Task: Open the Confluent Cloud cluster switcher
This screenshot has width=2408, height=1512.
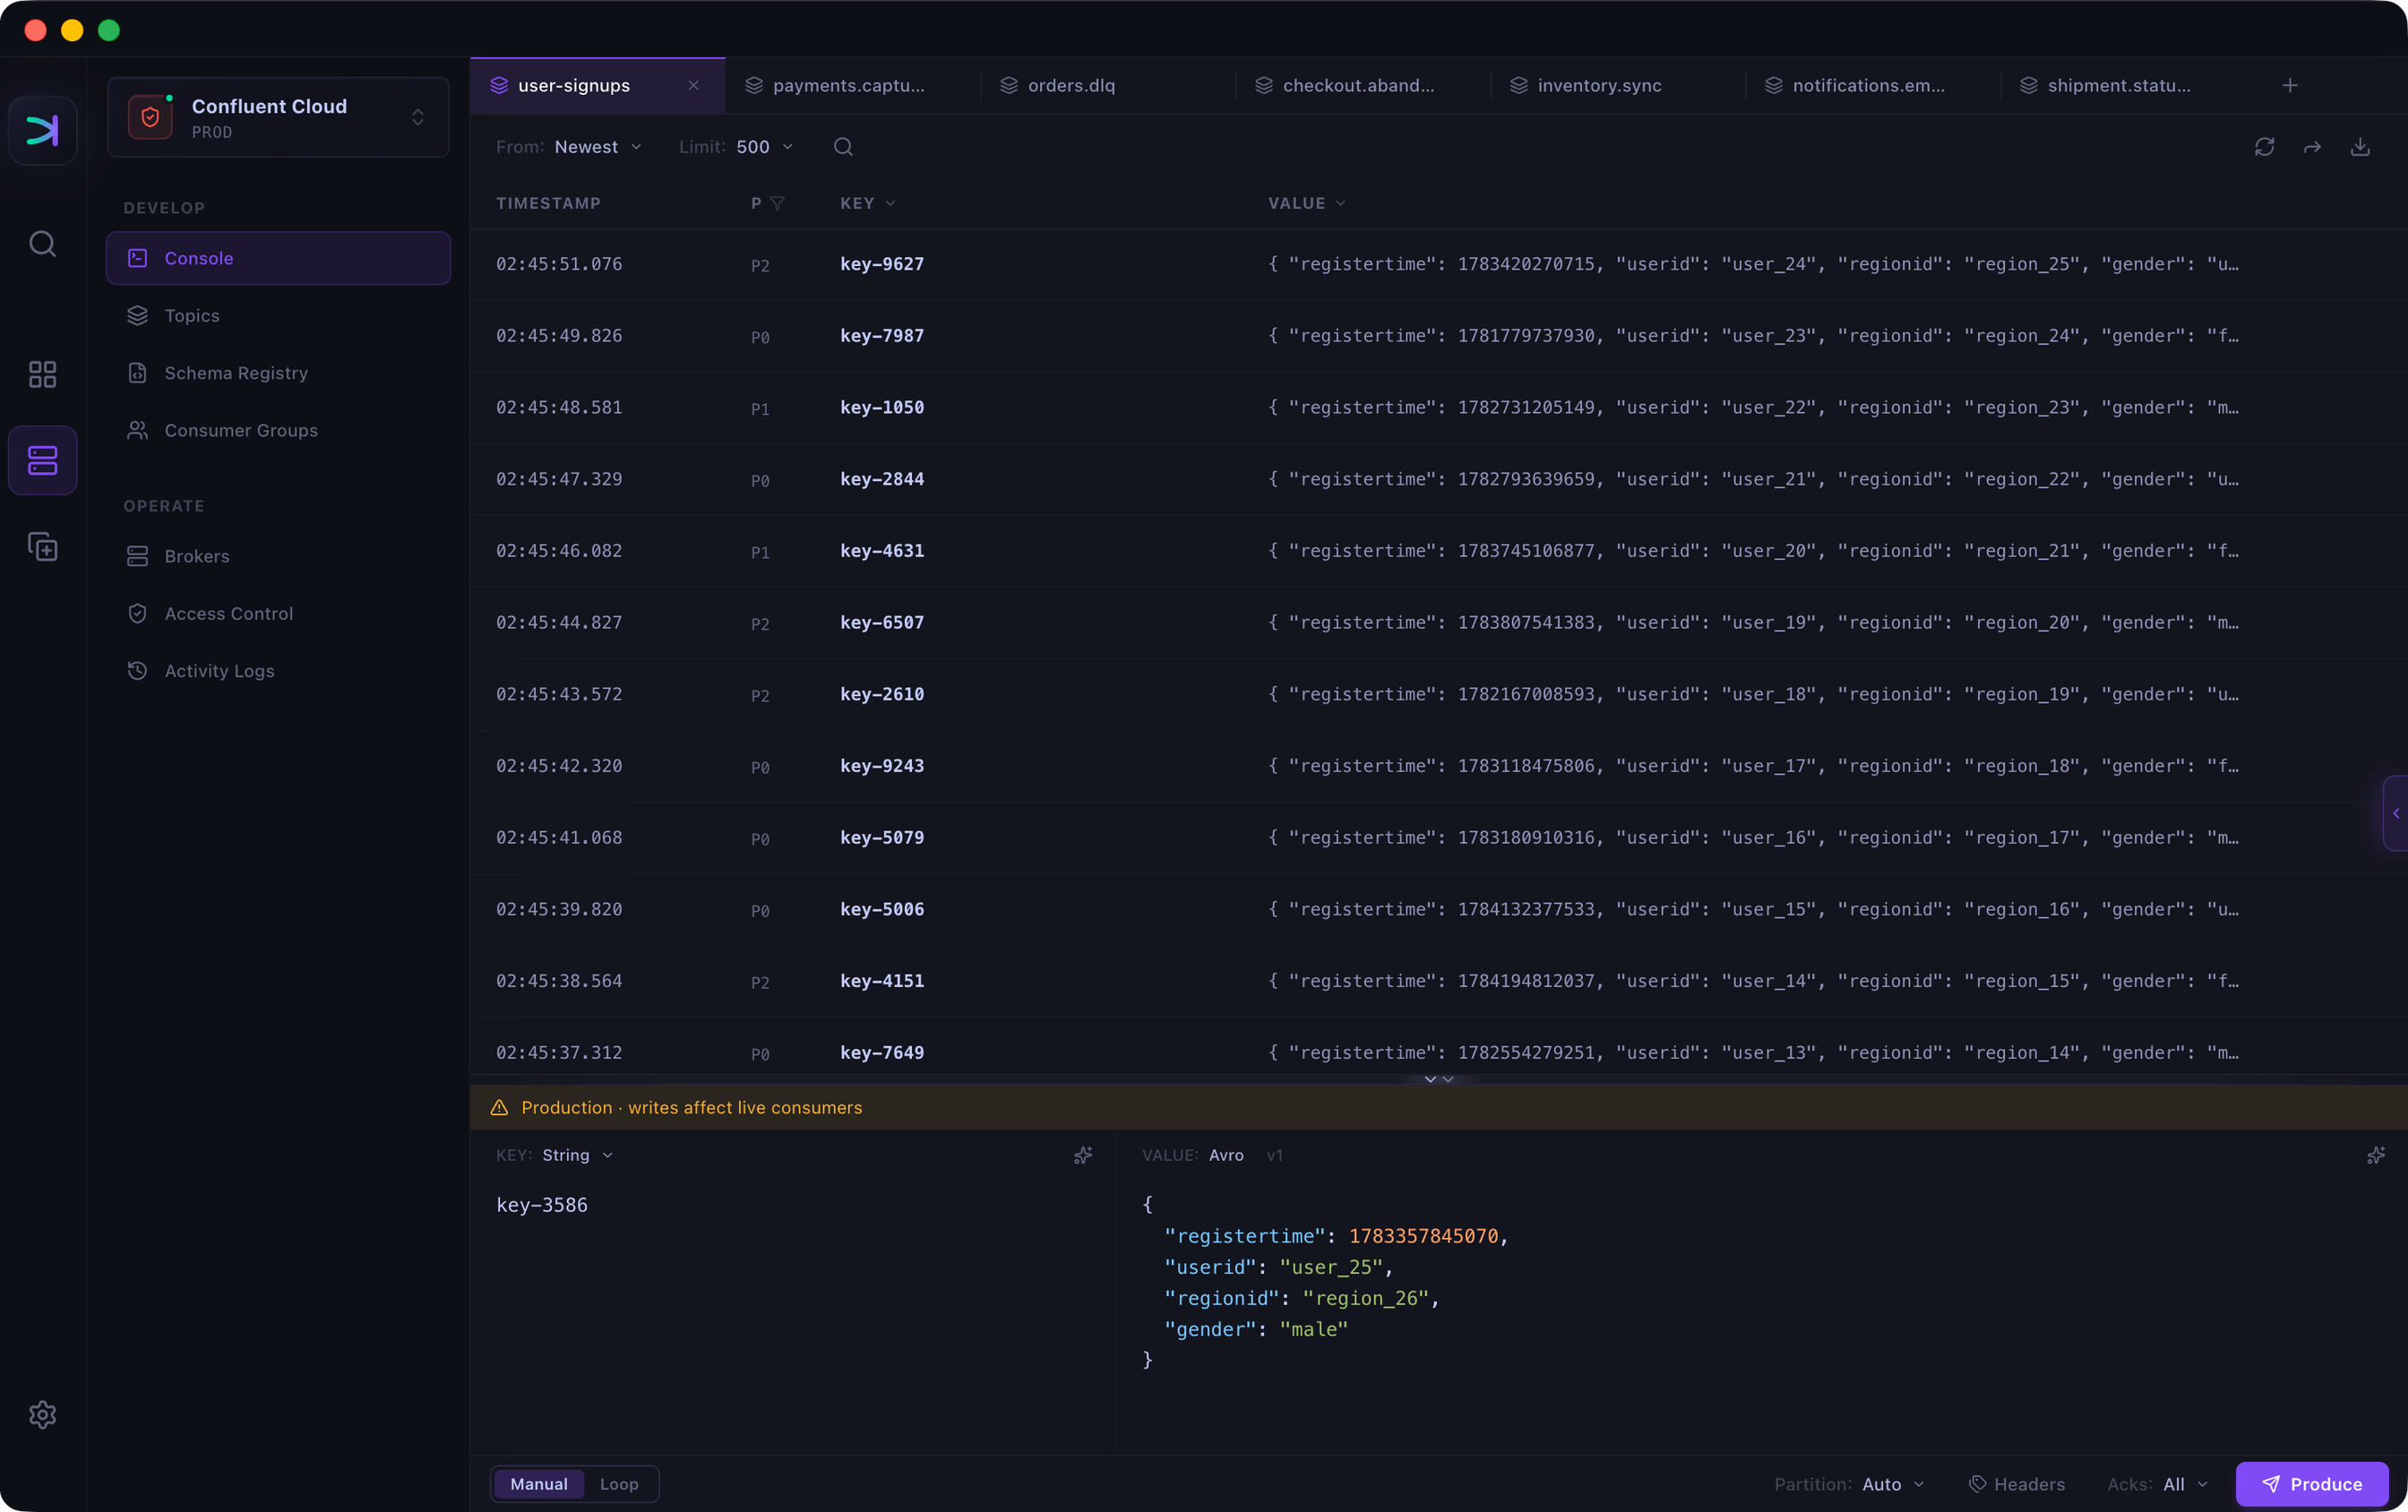Action: (278, 118)
